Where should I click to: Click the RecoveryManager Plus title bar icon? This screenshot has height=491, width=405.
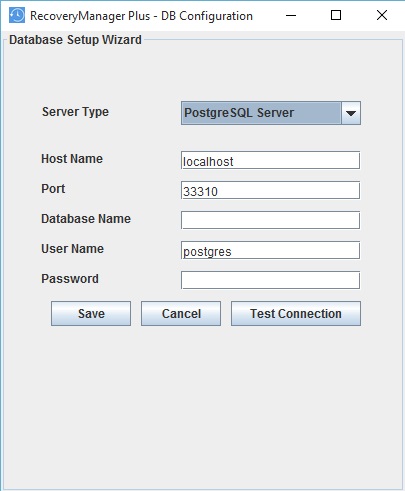pyautogui.click(x=17, y=15)
